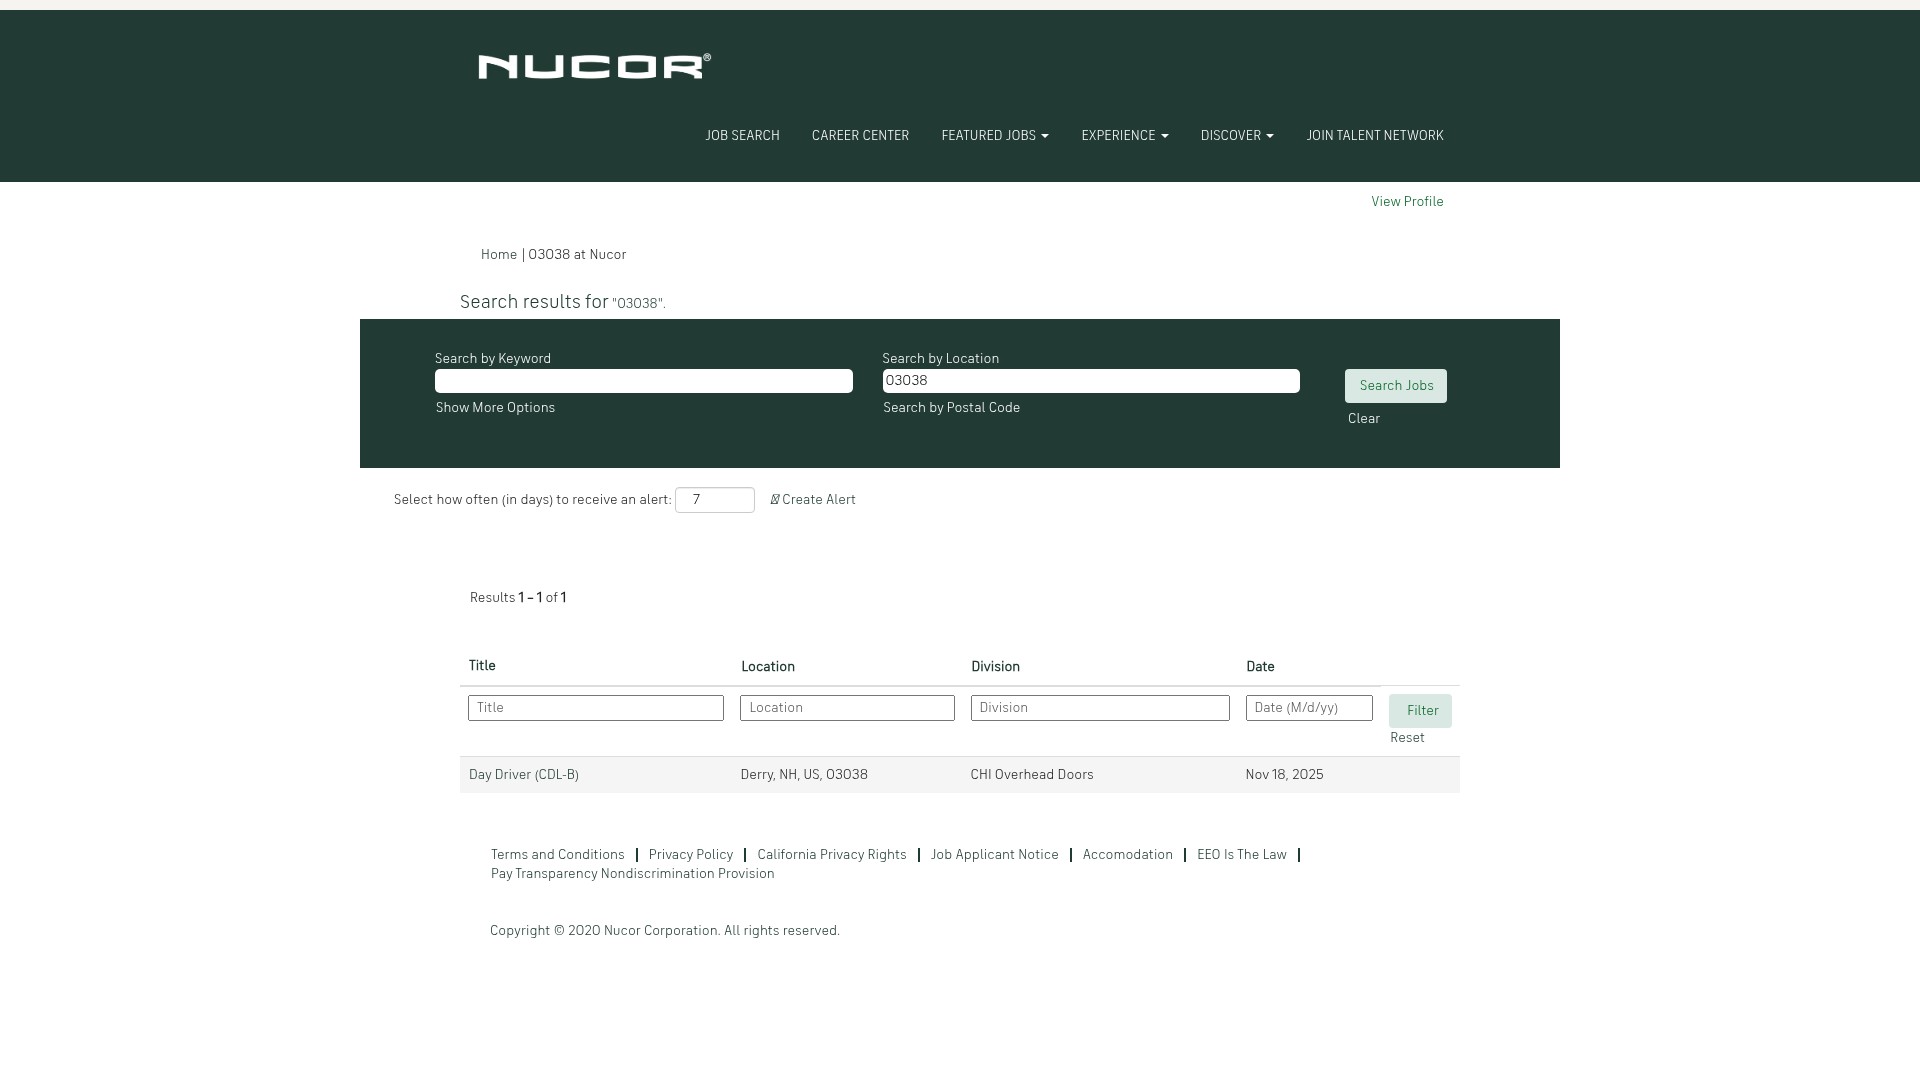Open the Privacy Policy link
Image resolution: width=1920 pixels, height=1080 pixels.
691,855
